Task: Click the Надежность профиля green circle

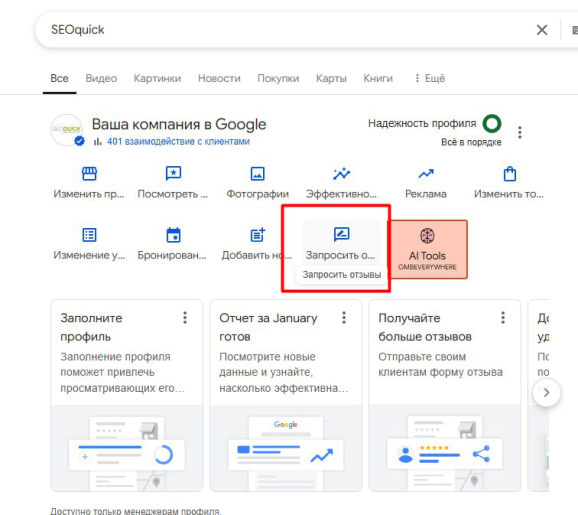Action: coord(492,123)
